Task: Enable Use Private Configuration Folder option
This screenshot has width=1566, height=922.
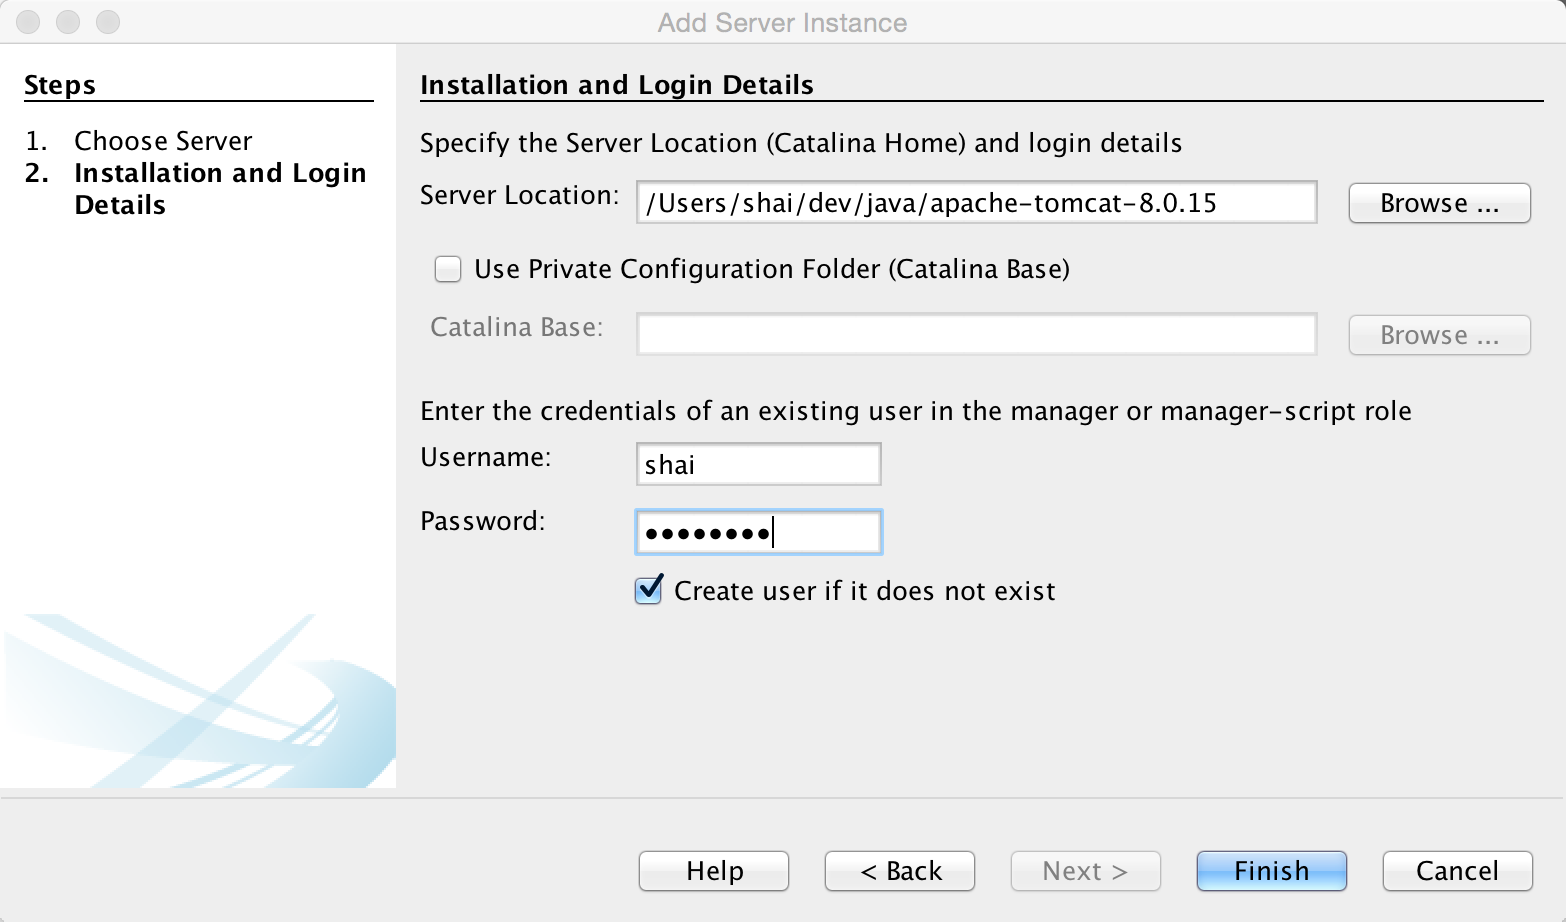Action: (447, 269)
